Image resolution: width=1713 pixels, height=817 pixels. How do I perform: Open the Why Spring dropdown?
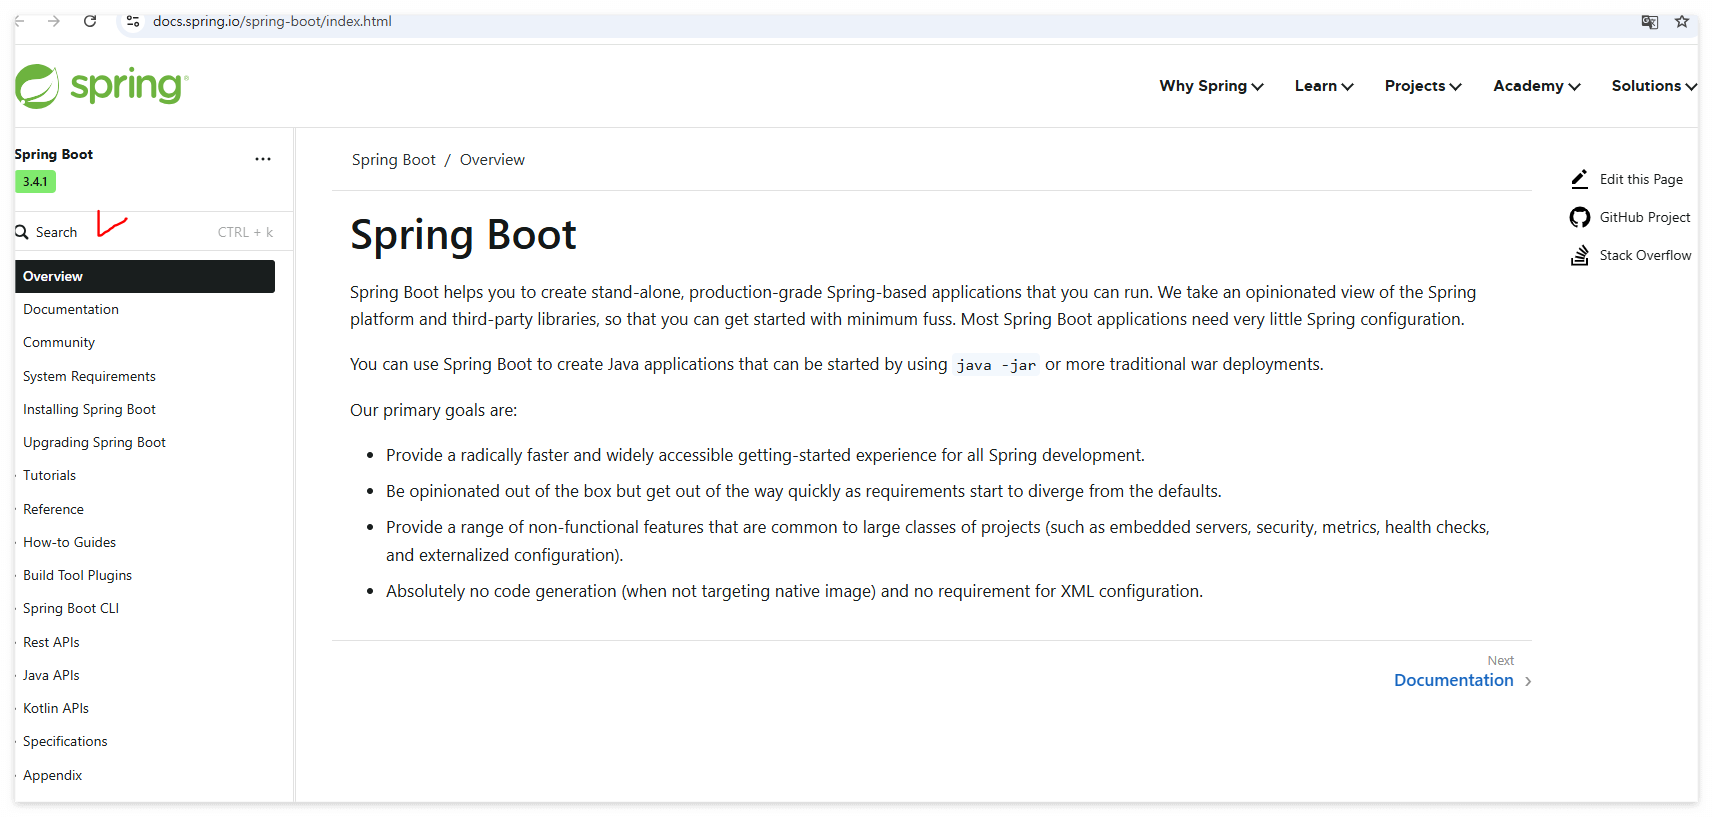pos(1211,86)
